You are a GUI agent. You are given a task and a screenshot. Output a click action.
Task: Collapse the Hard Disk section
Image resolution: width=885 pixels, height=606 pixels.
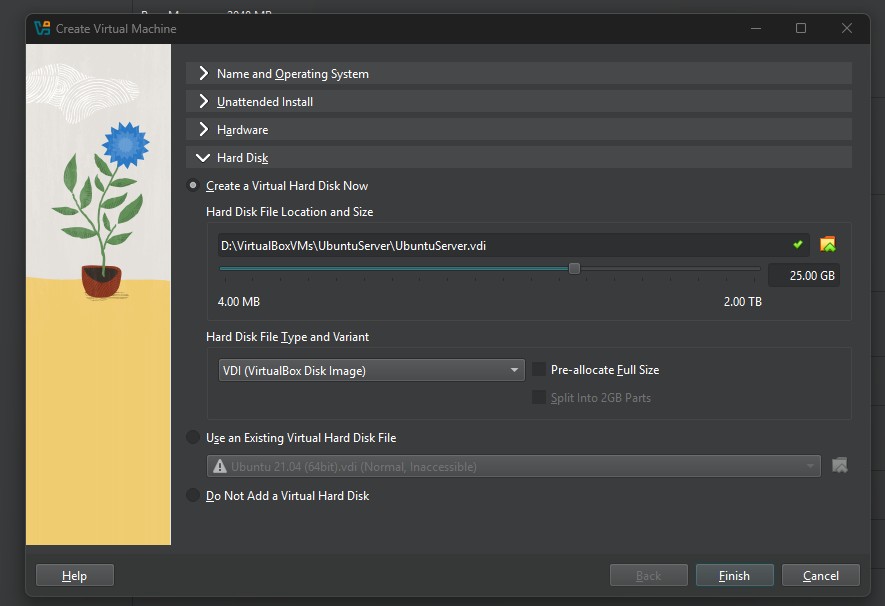click(x=204, y=158)
